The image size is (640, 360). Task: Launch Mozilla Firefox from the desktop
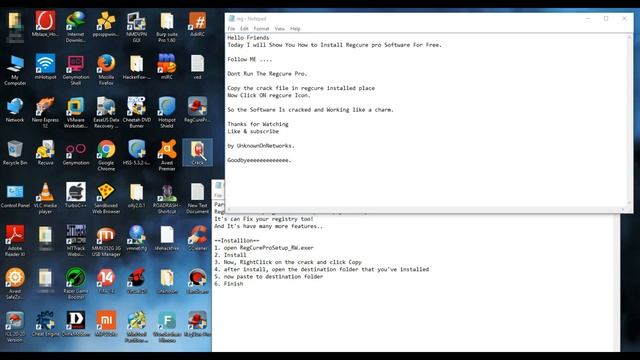point(106,70)
